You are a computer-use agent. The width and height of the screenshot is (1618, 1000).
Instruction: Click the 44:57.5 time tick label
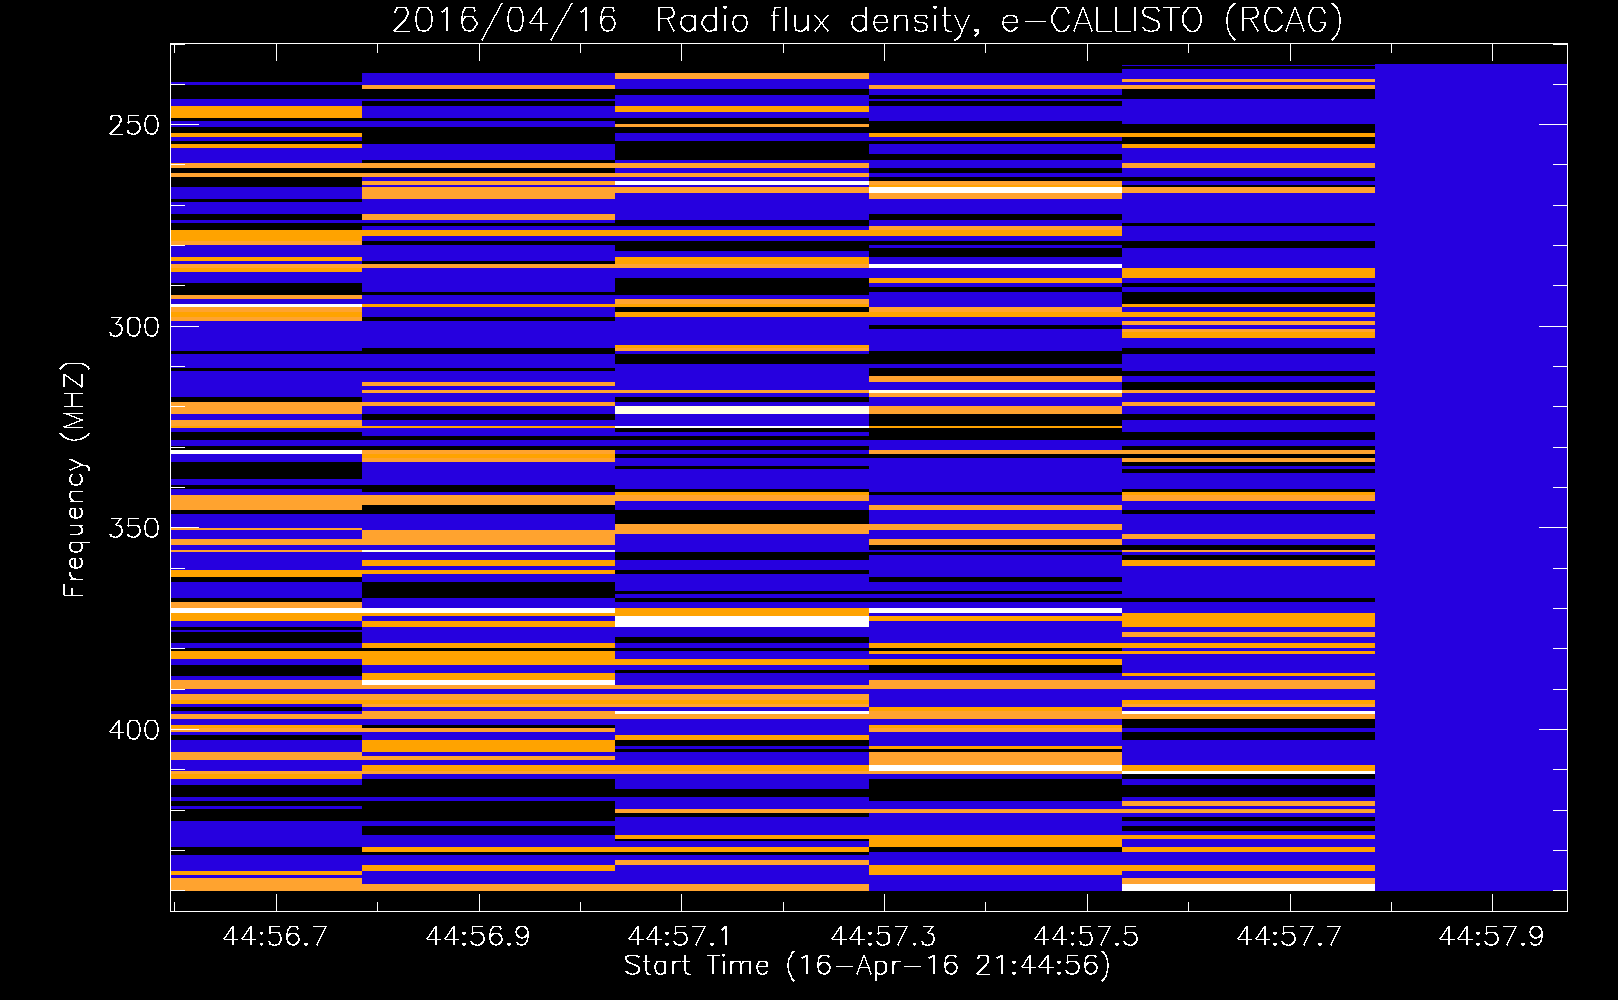point(1086,937)
